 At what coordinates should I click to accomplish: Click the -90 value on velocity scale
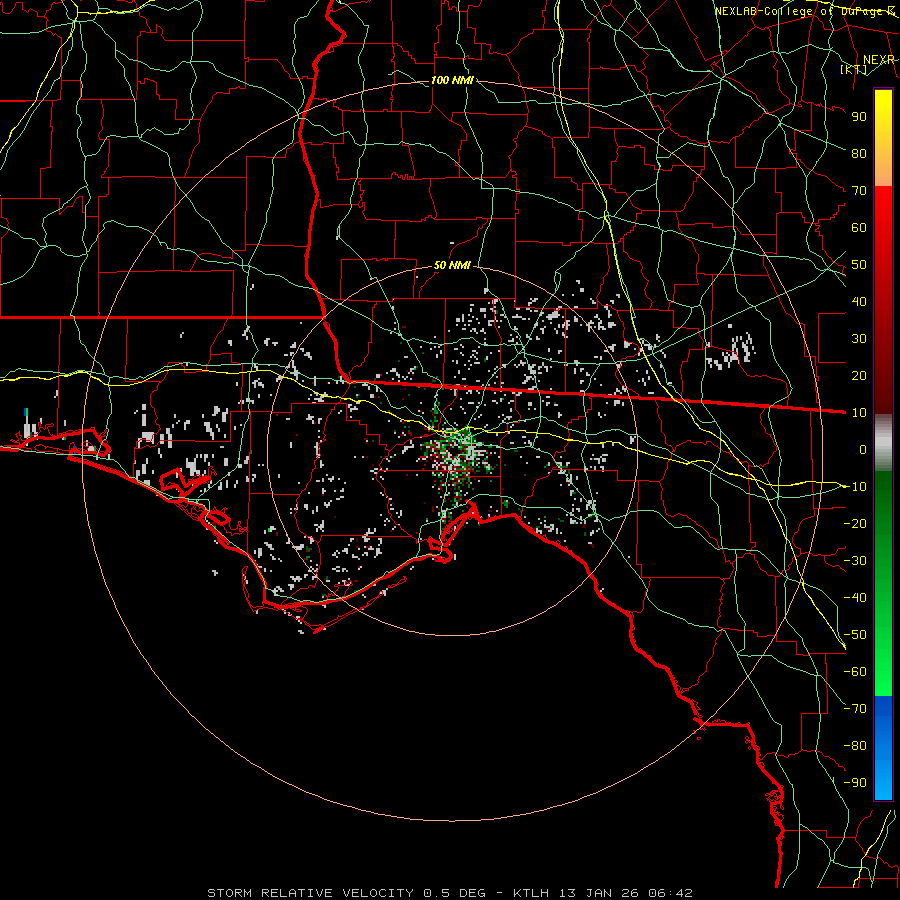pyautogui.click(x=855, y=783)
